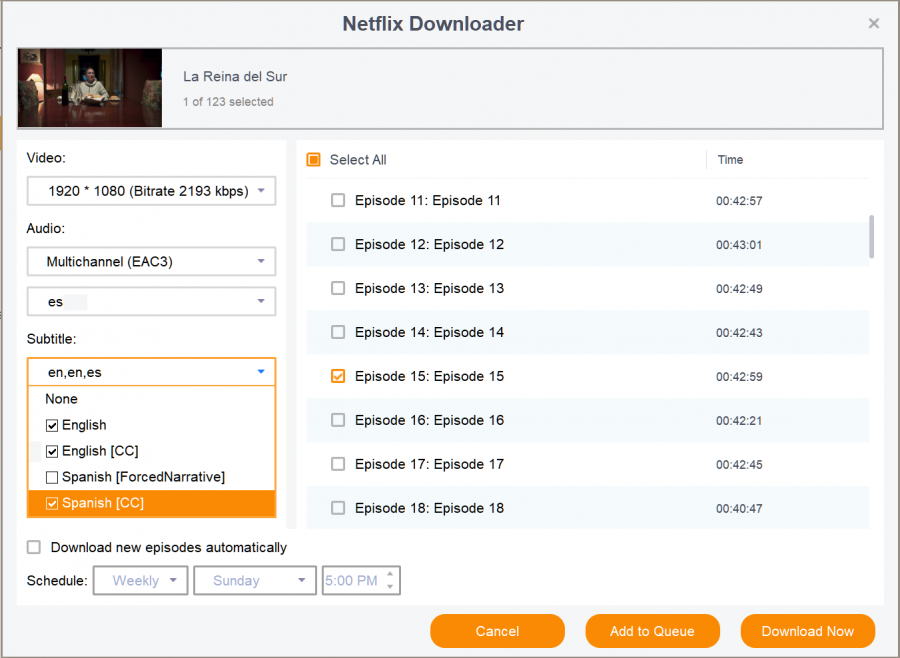This screenshot has width=900, height=658.
Task: Check the Episode 12 checkbox
Action: [338, 245]
